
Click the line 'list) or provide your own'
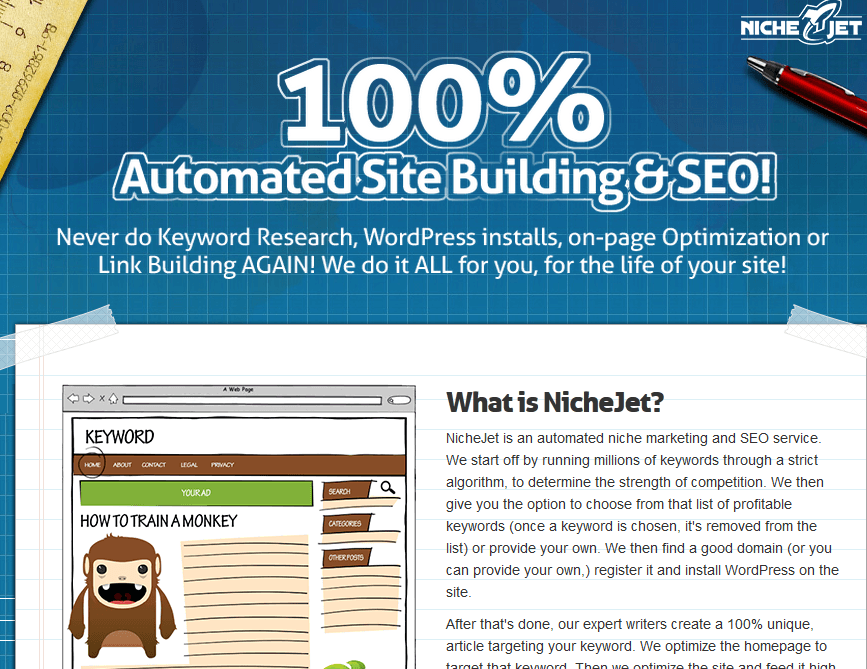(x=639, y=548)
